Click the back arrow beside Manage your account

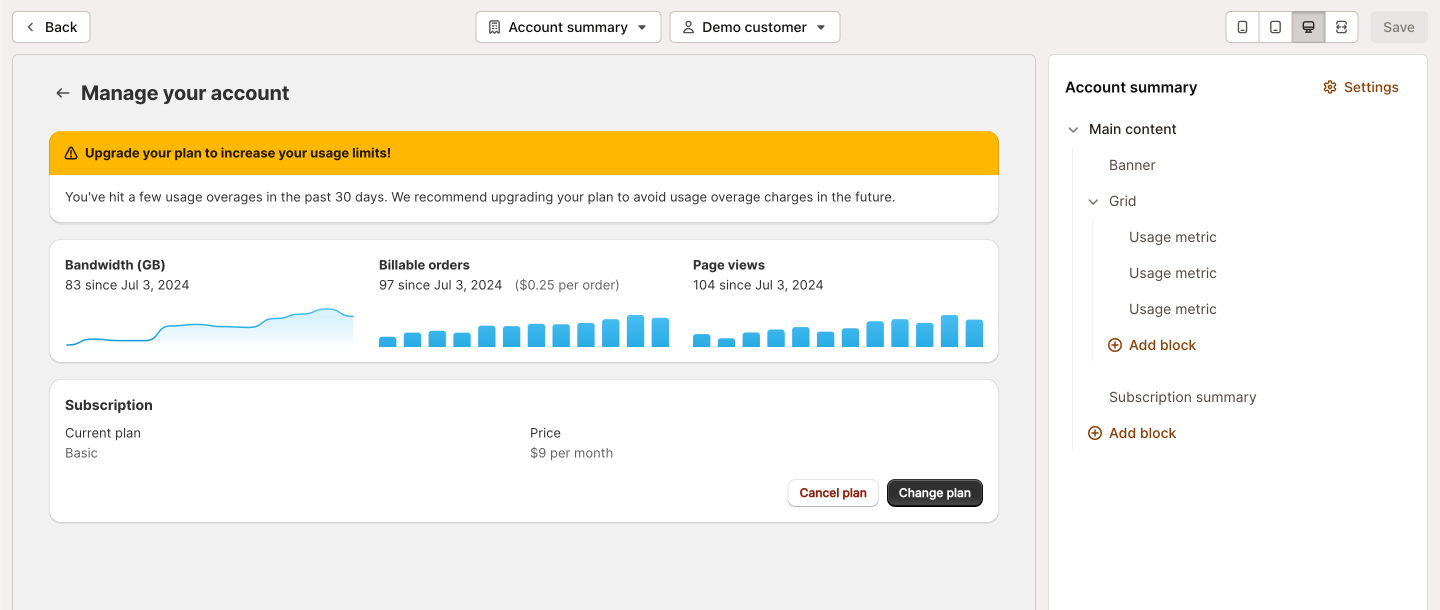click(62, 92)
